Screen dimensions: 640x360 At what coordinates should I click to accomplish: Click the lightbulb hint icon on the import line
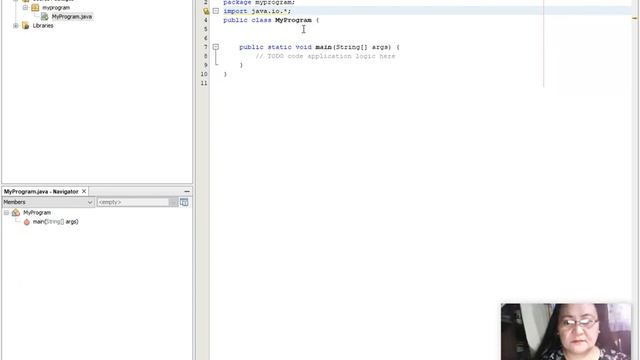pos(206,11)
